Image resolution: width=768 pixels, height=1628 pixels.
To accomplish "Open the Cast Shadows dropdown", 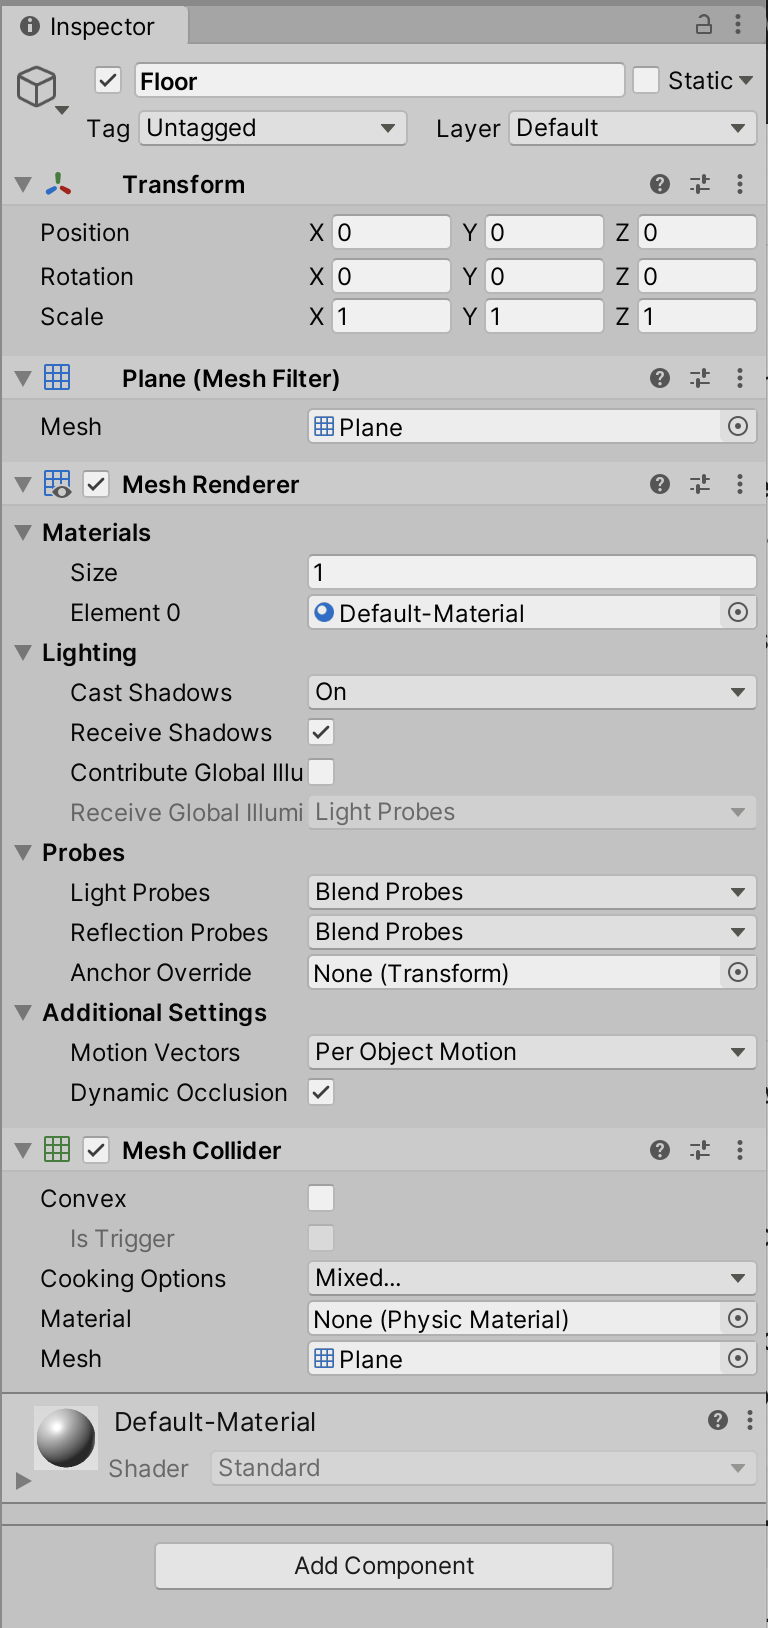I will pos(531,692).
